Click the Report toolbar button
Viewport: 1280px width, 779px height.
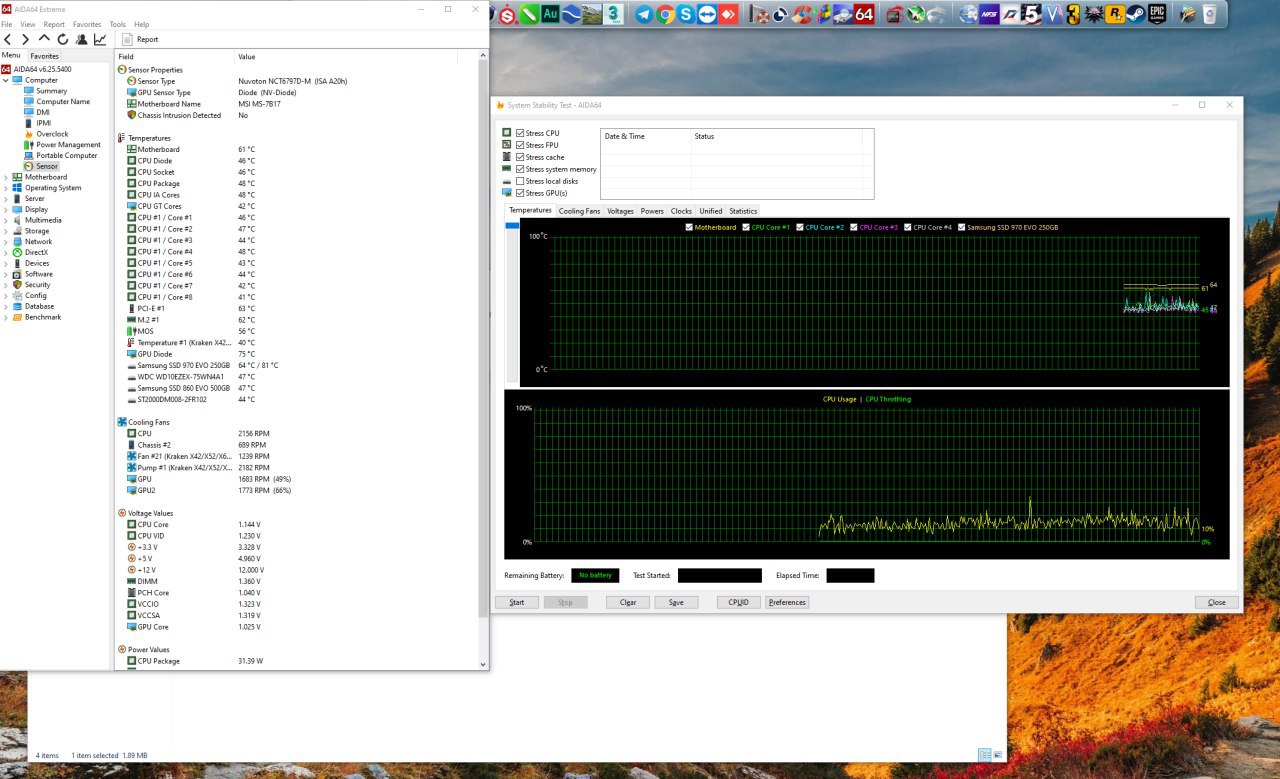click(x=141, y=39)
